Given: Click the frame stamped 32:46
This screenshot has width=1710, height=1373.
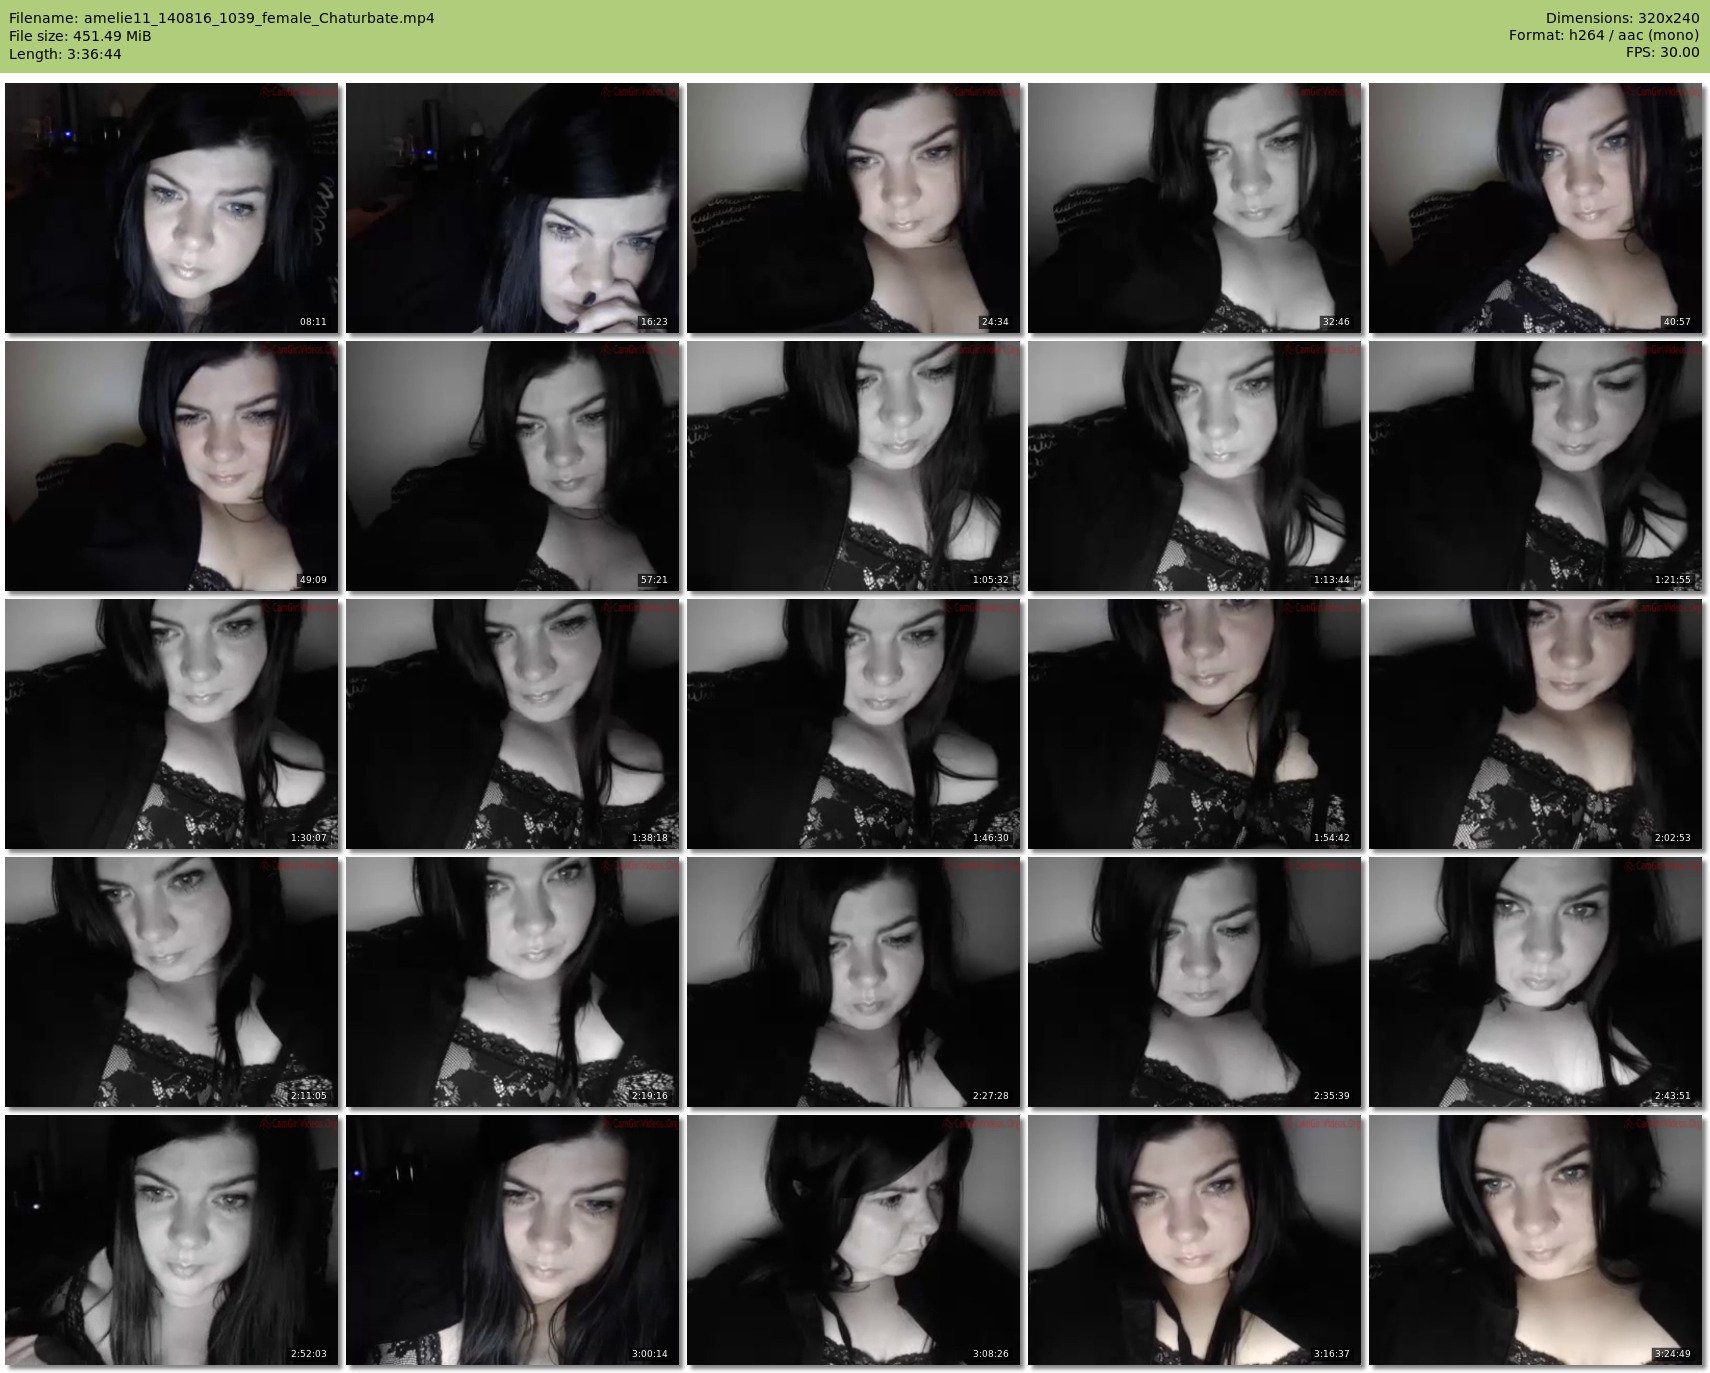Looking at the screenshot, I should 1195,208.
